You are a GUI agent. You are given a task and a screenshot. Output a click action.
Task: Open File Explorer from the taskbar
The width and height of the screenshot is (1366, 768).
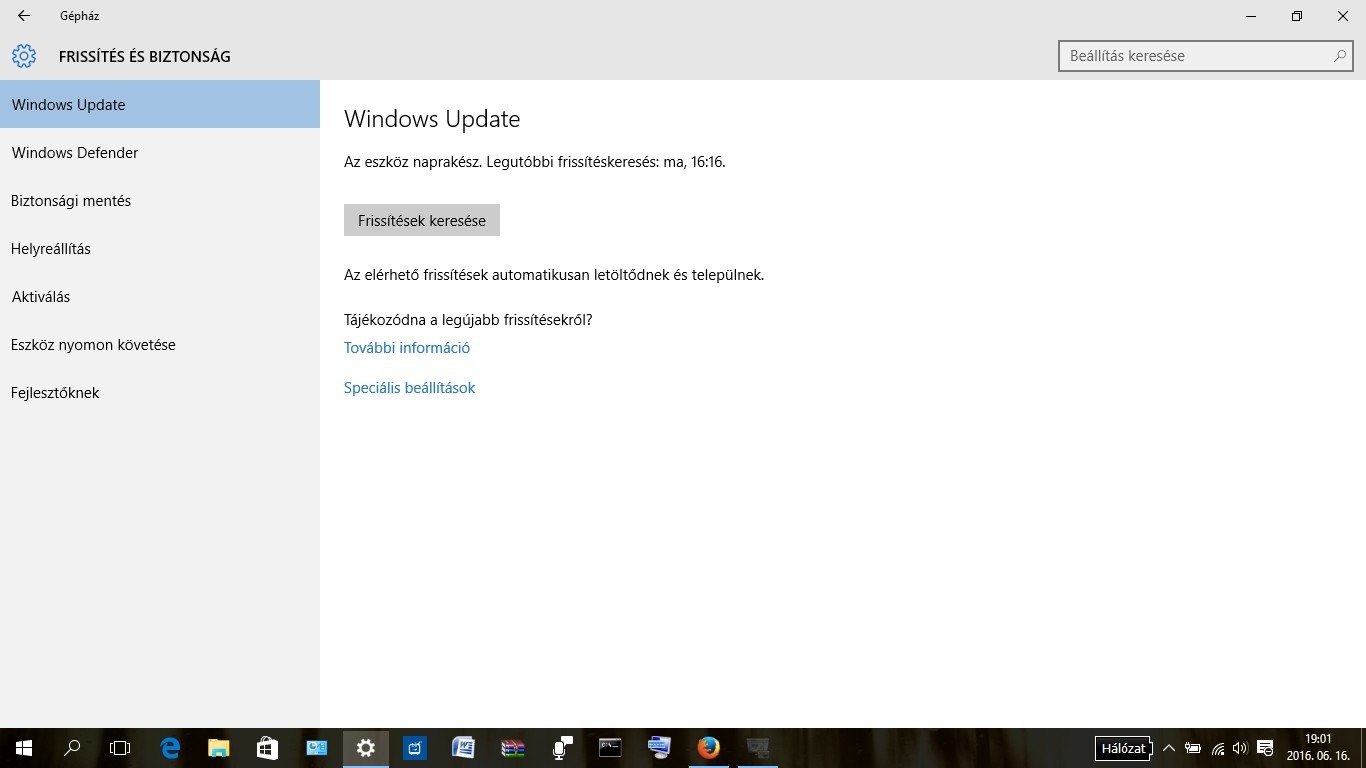[219, 748]
